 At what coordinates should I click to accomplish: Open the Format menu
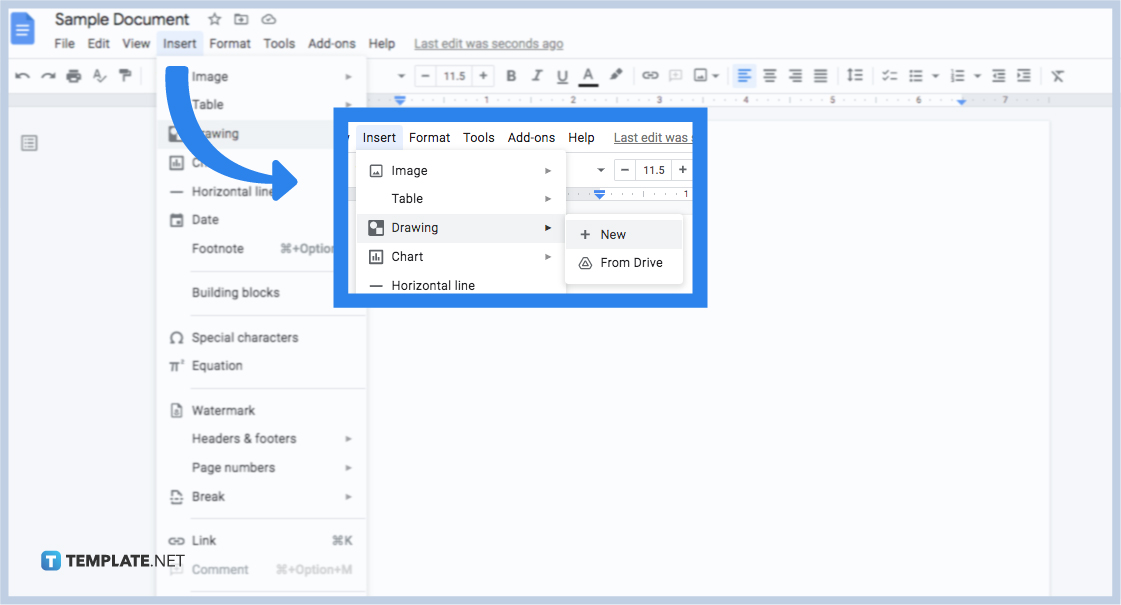[x=230, y=43]
